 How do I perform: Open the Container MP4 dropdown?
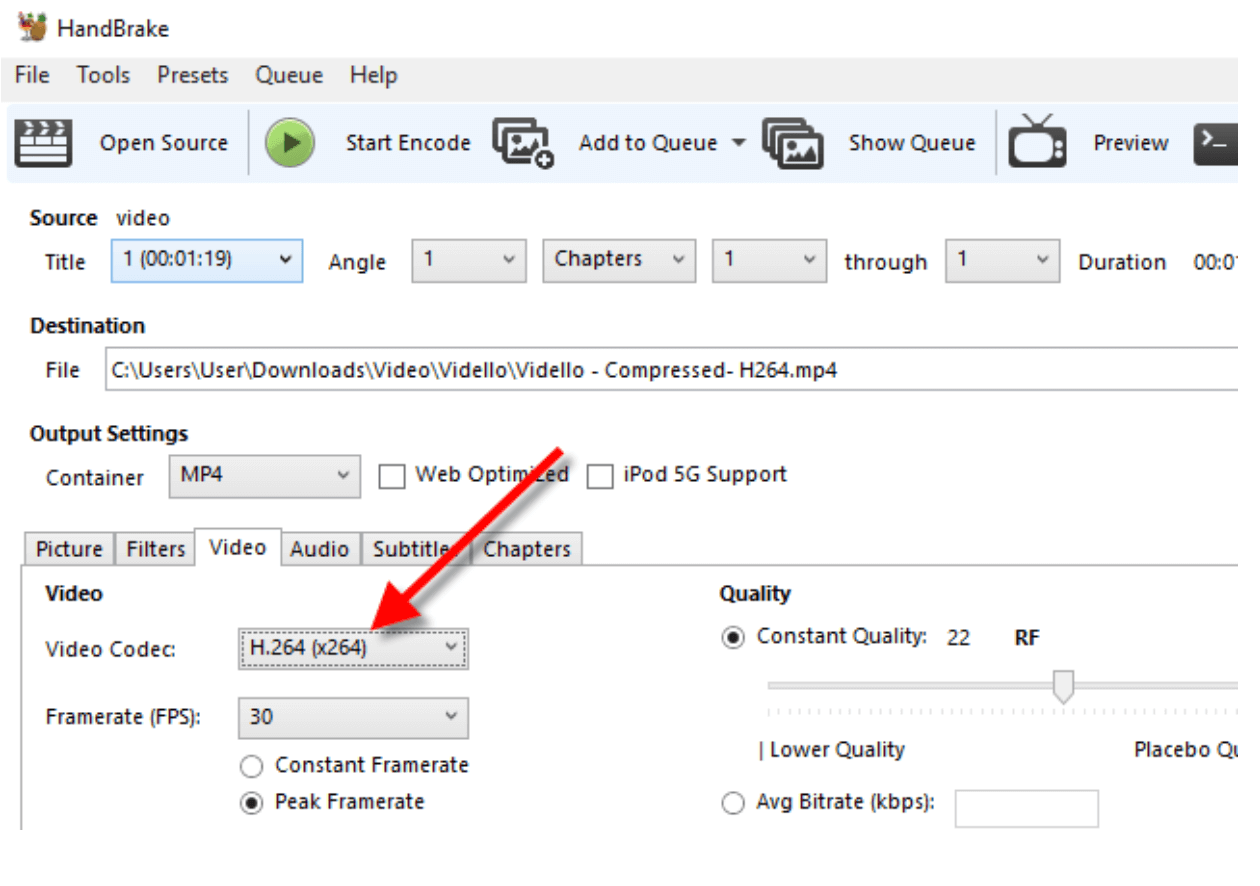[x=264, y=476]
